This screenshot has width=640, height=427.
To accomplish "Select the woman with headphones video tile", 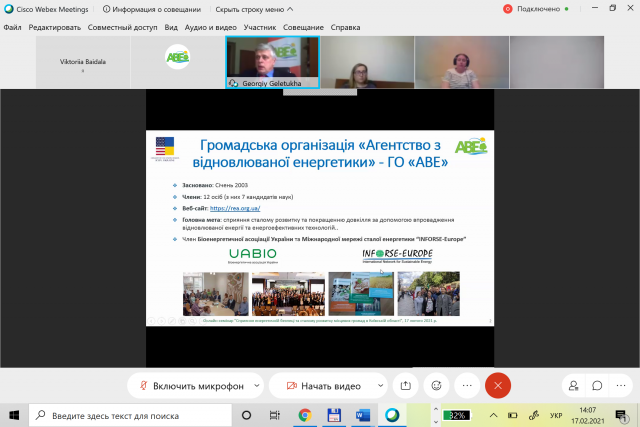I will click(462, 62).
